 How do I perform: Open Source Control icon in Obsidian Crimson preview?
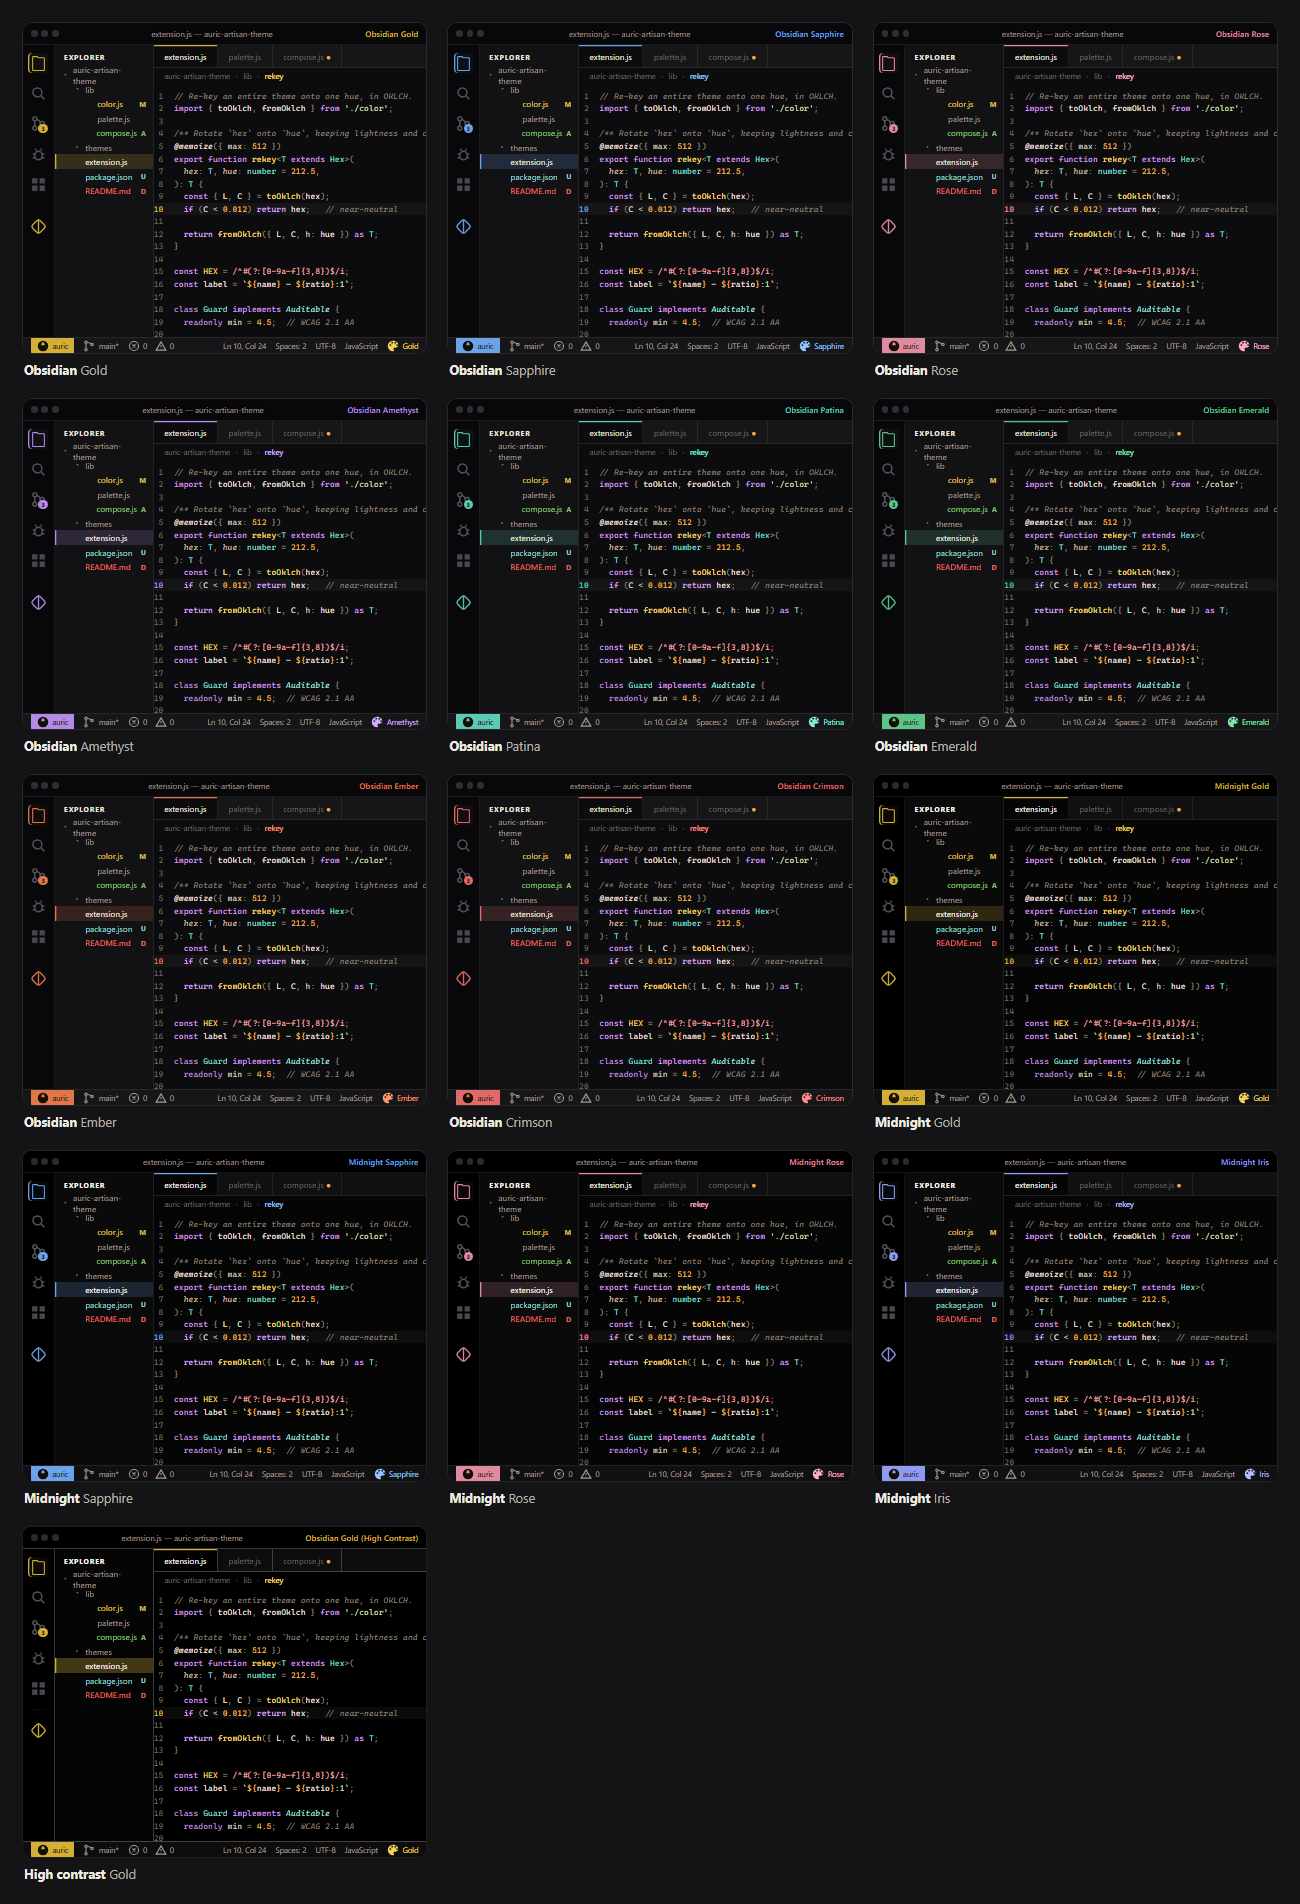click(464, 877)
